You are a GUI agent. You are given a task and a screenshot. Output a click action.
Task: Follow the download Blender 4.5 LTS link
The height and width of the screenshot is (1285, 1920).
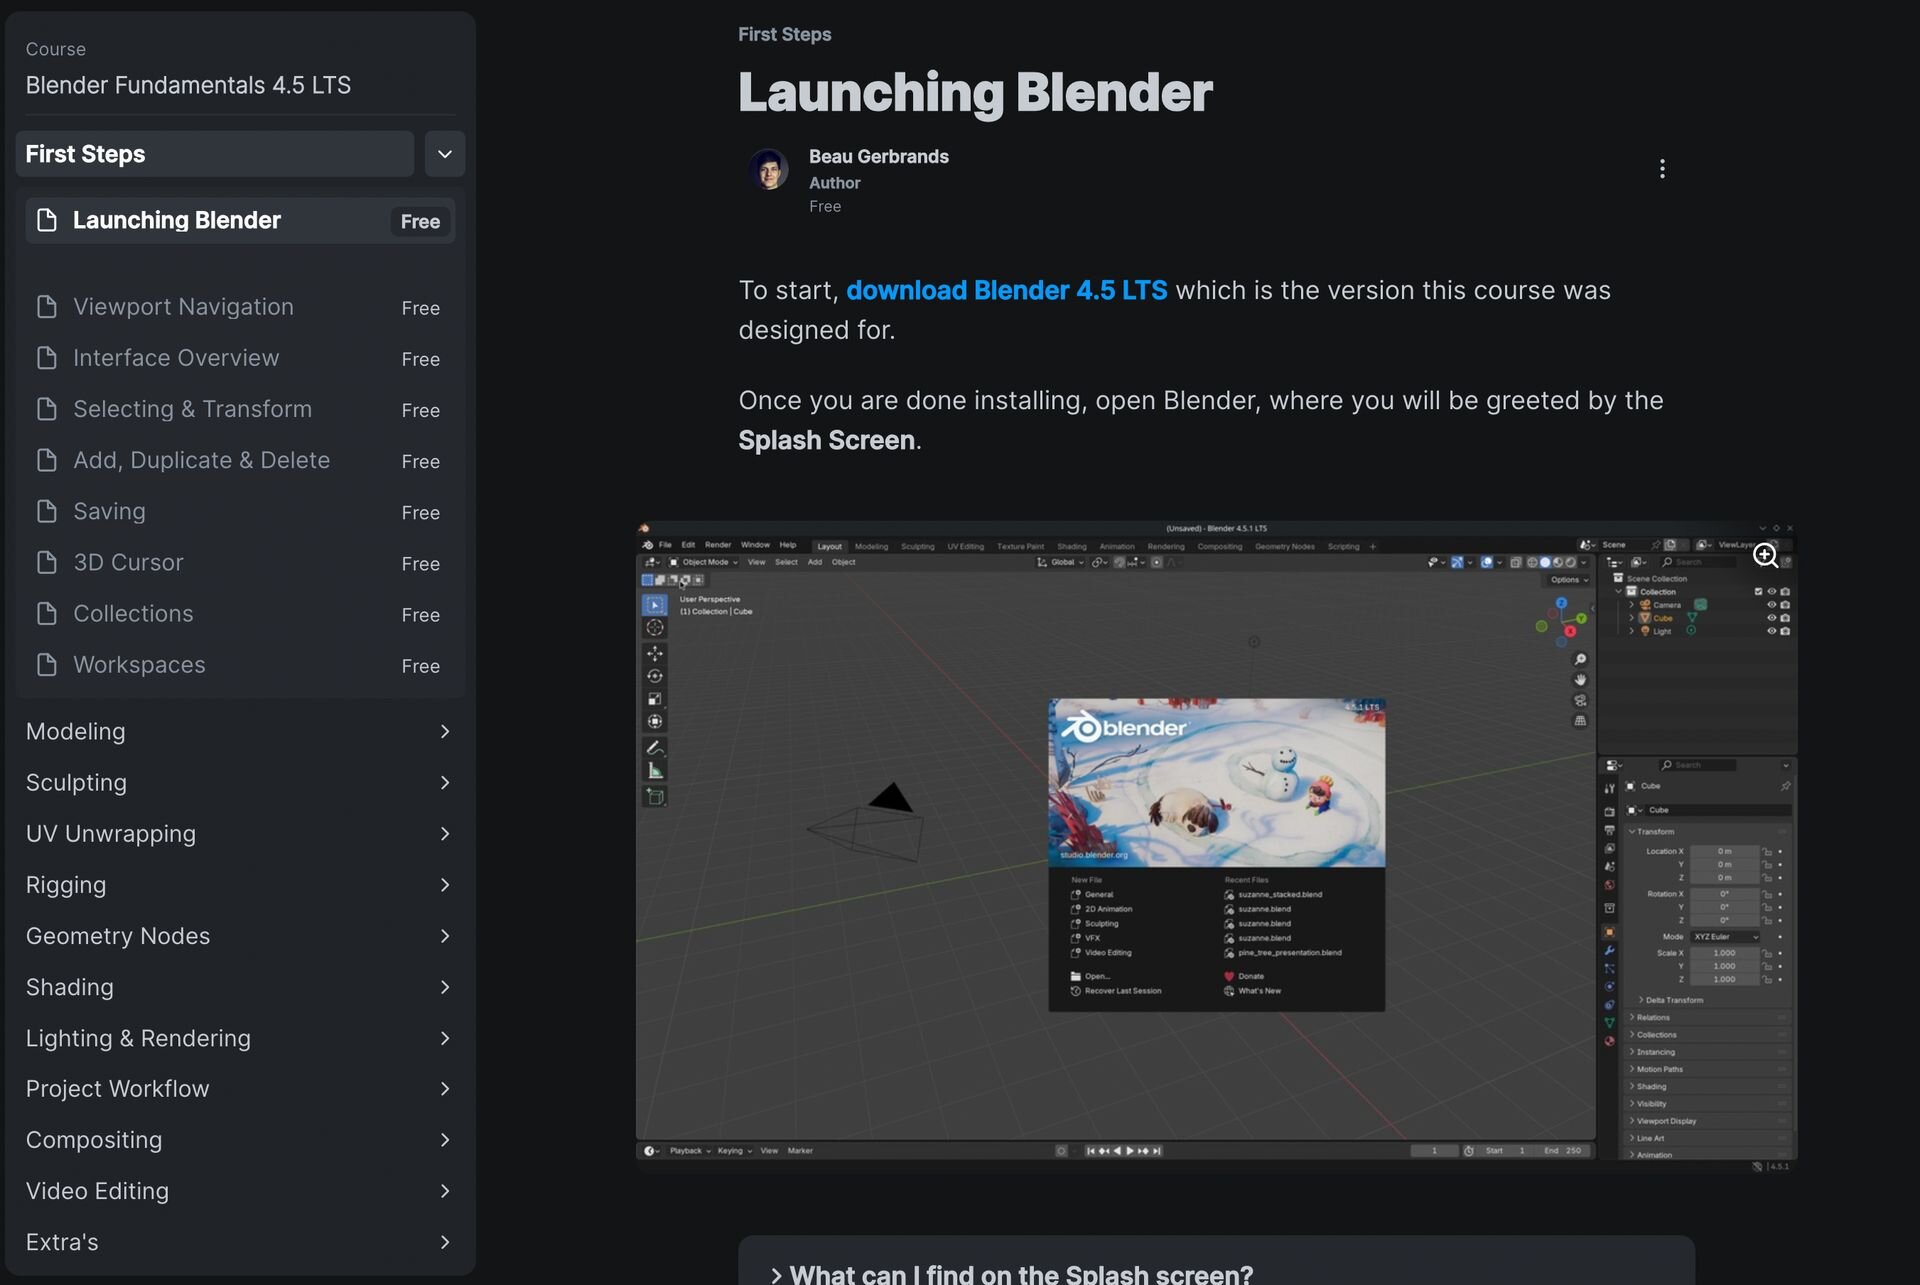pos(1006,291)
